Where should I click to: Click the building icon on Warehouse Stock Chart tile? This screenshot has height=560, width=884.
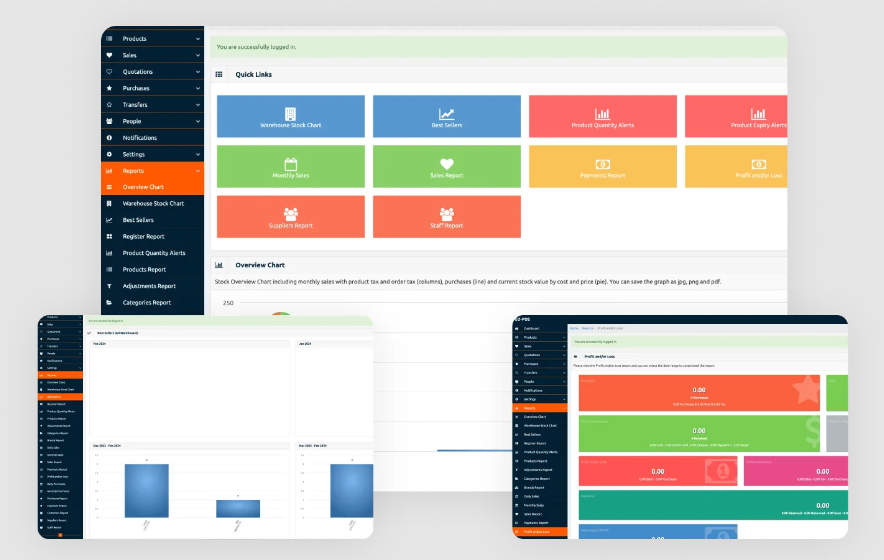coord(290,113)
